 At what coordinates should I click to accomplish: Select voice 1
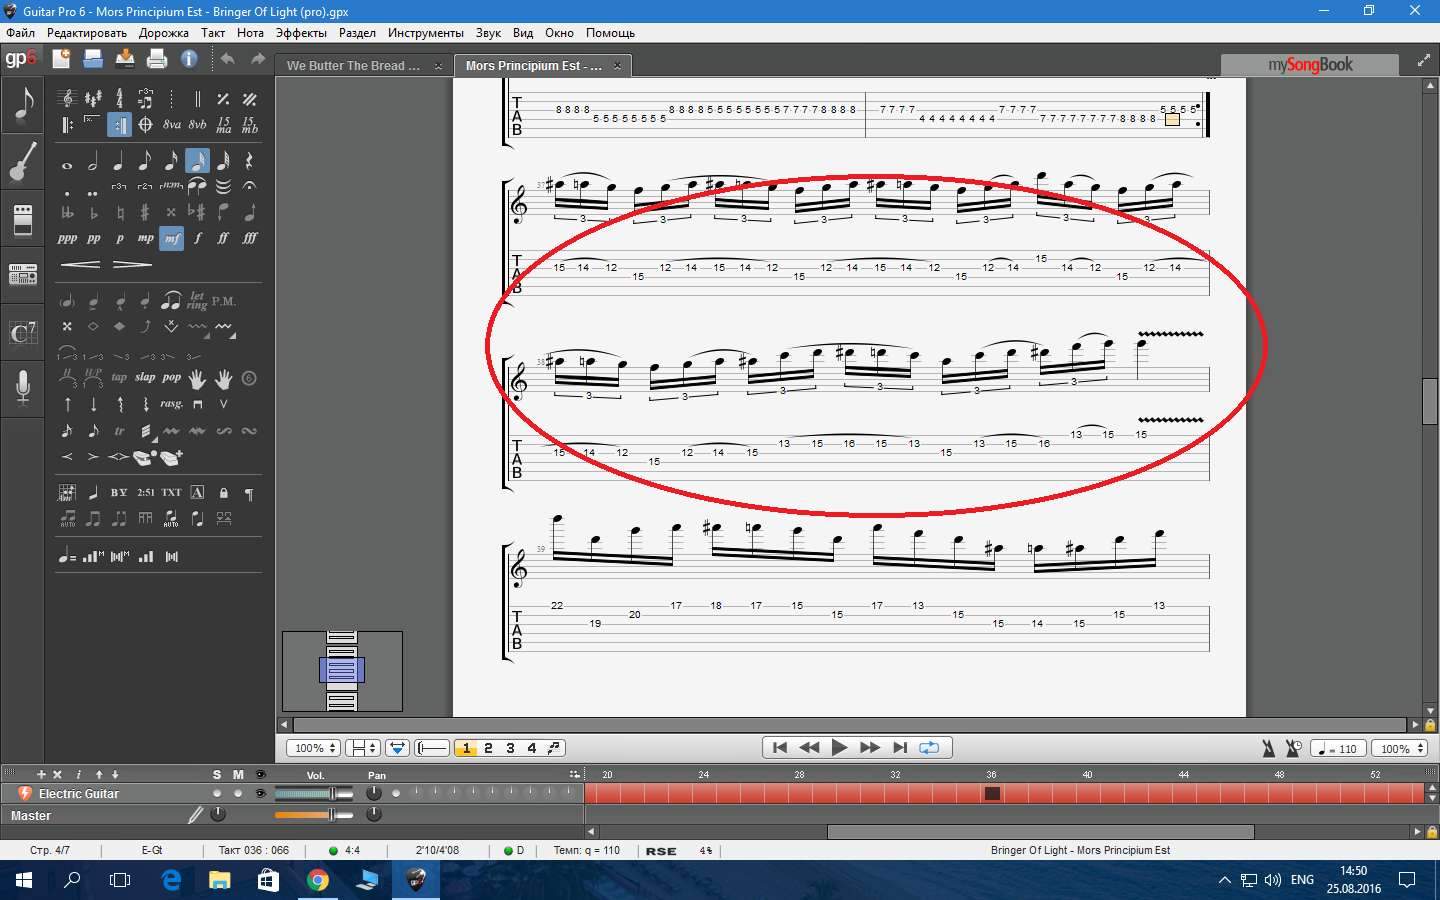coord(466,748)
